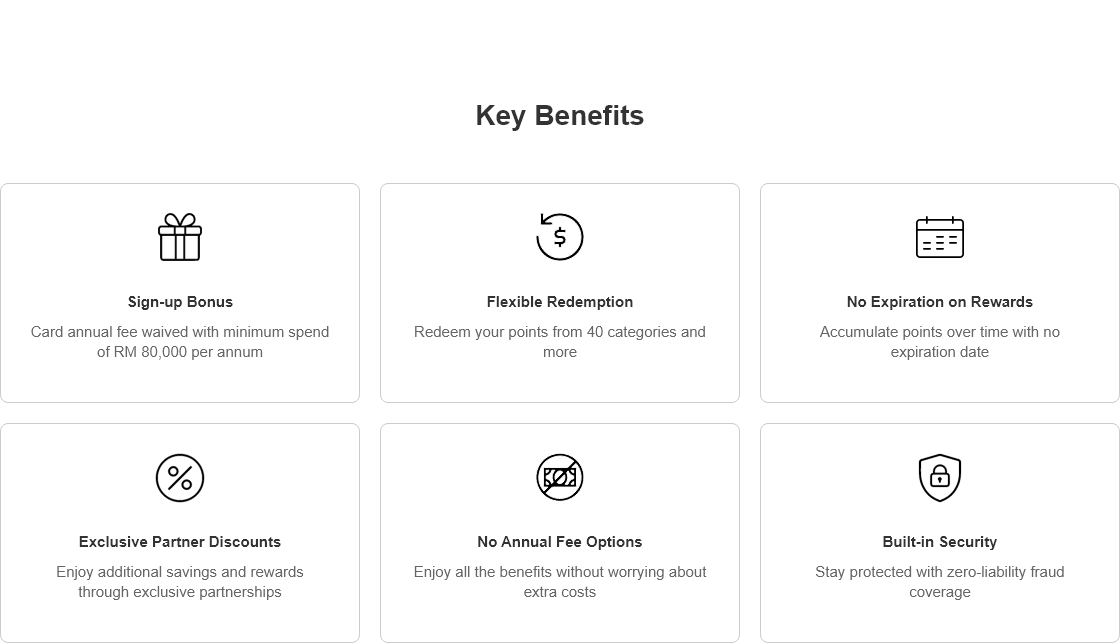Open the Built-in Security benefit card
The width and height of the screenshot is (1120, 643).
tap(940, 533)
